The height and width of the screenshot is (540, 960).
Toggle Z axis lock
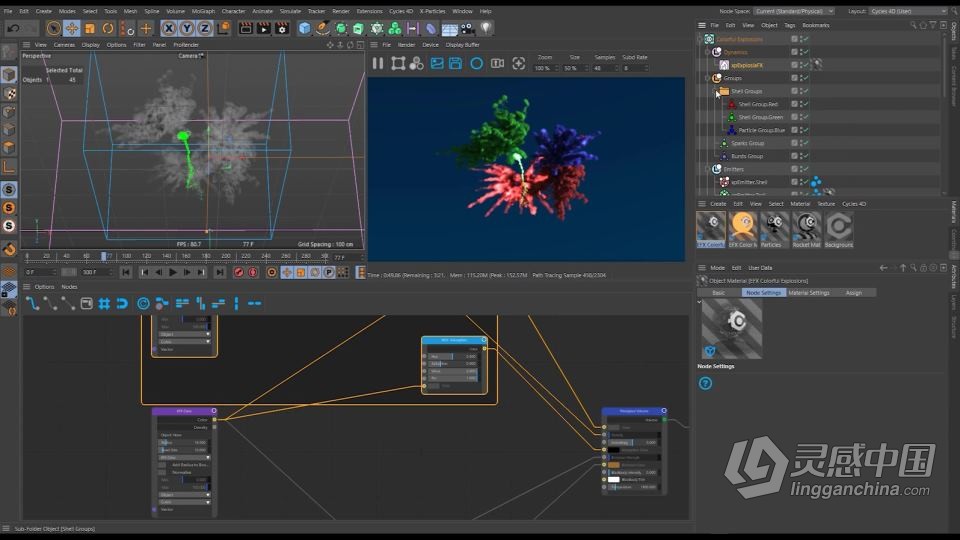[204, 28]
